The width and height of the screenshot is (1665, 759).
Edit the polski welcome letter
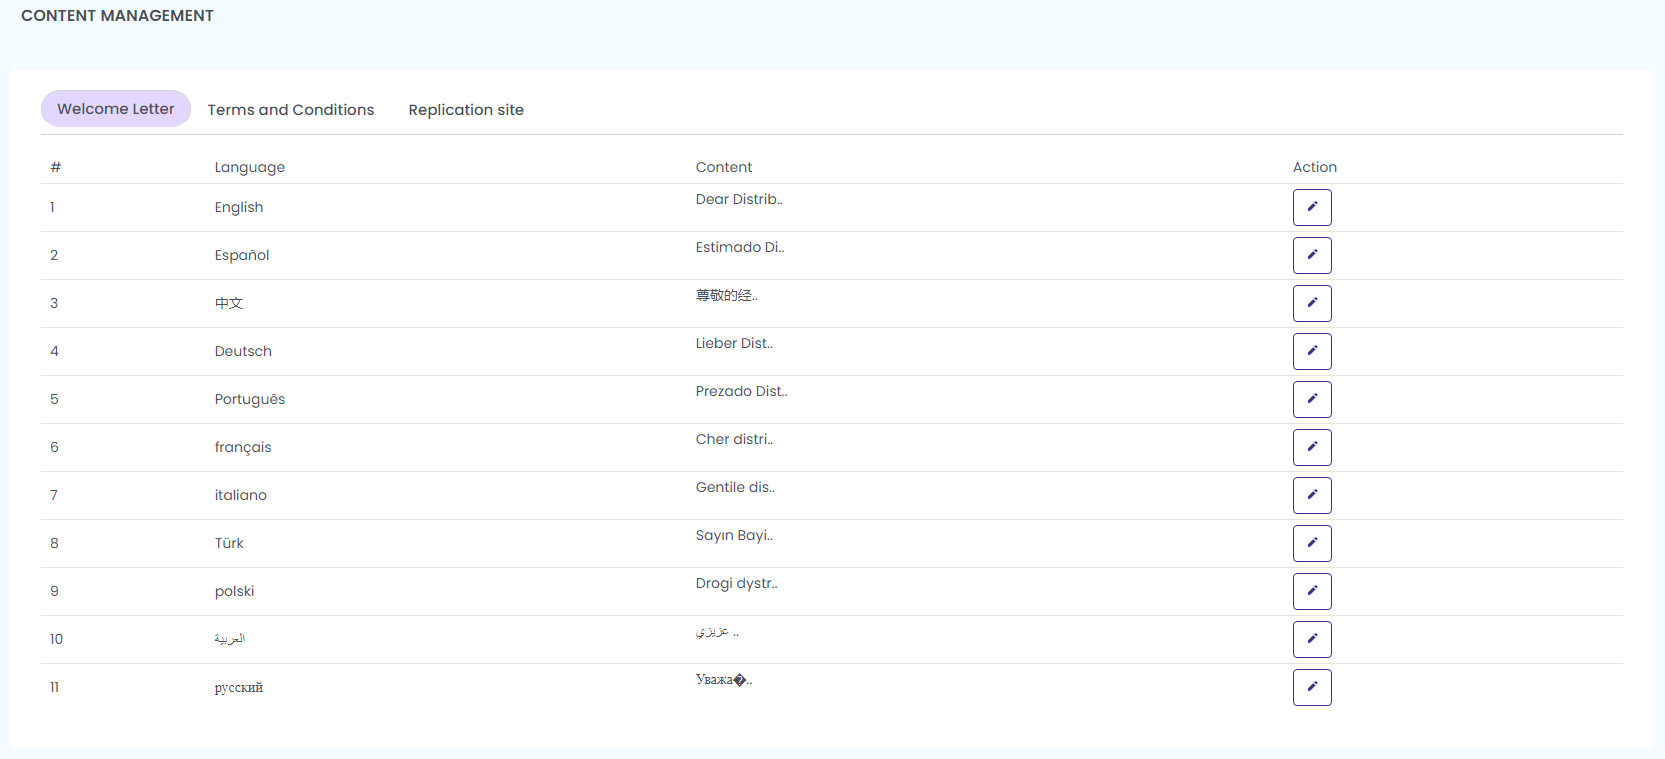click(x=1312, y=591)
